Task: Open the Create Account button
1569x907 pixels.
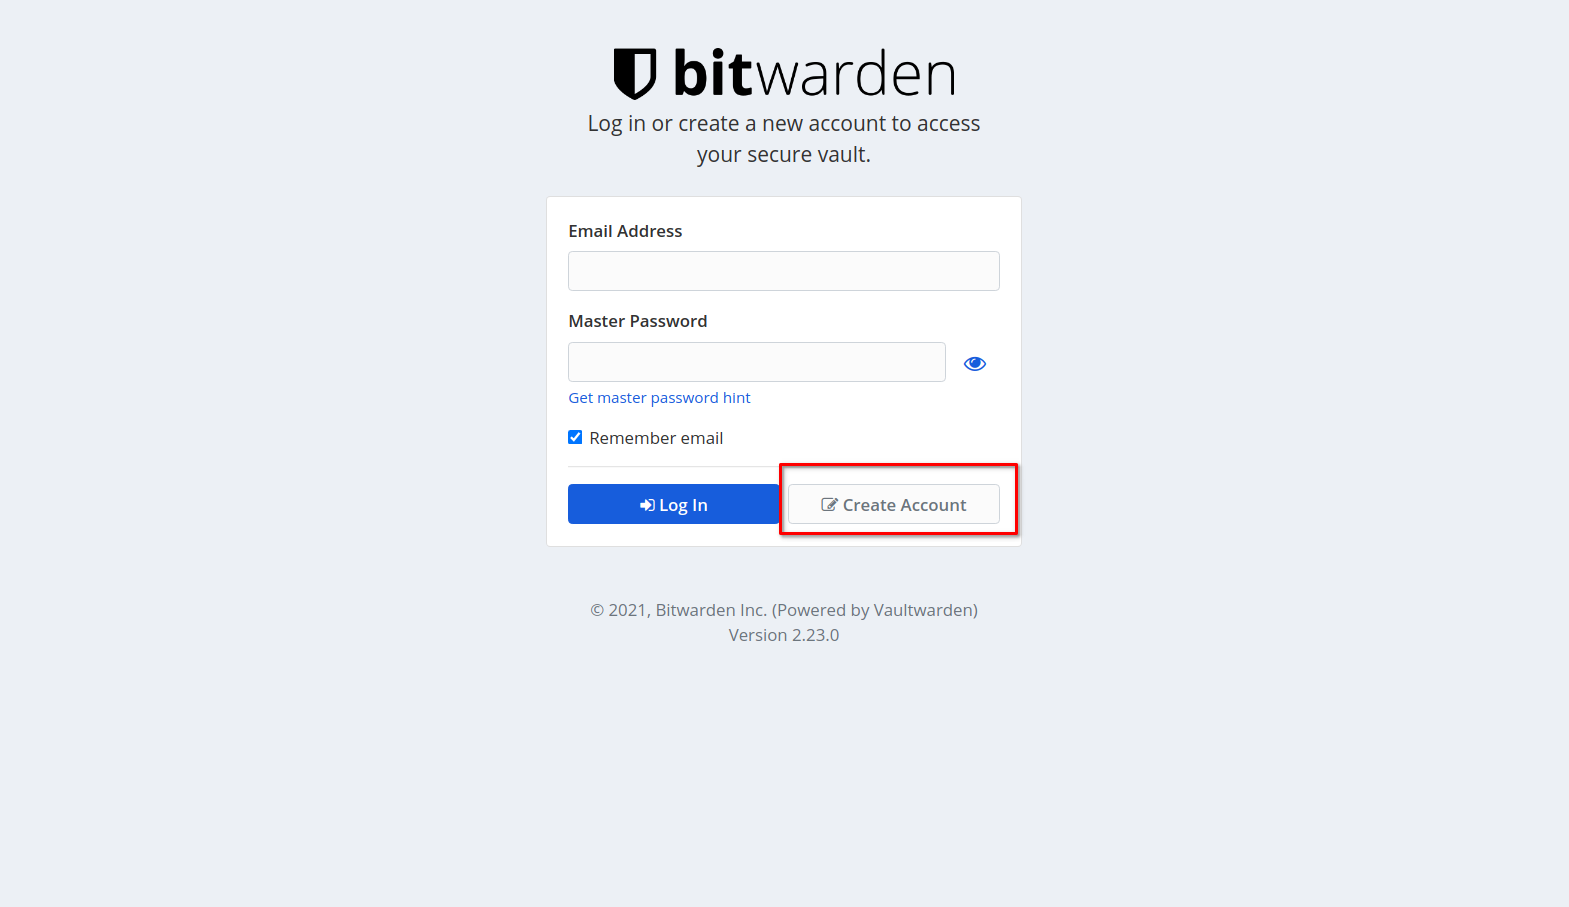Action: 894,504
